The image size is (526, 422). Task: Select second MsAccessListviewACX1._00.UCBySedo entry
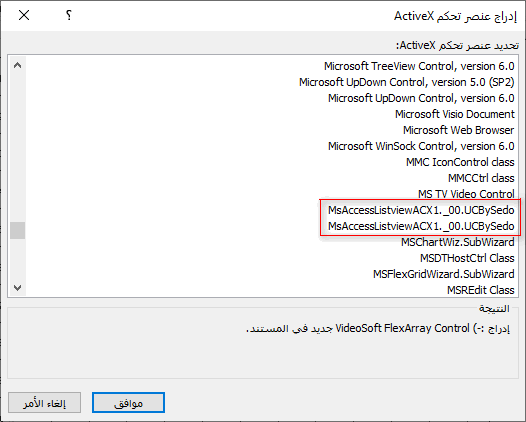pos(421,226)
